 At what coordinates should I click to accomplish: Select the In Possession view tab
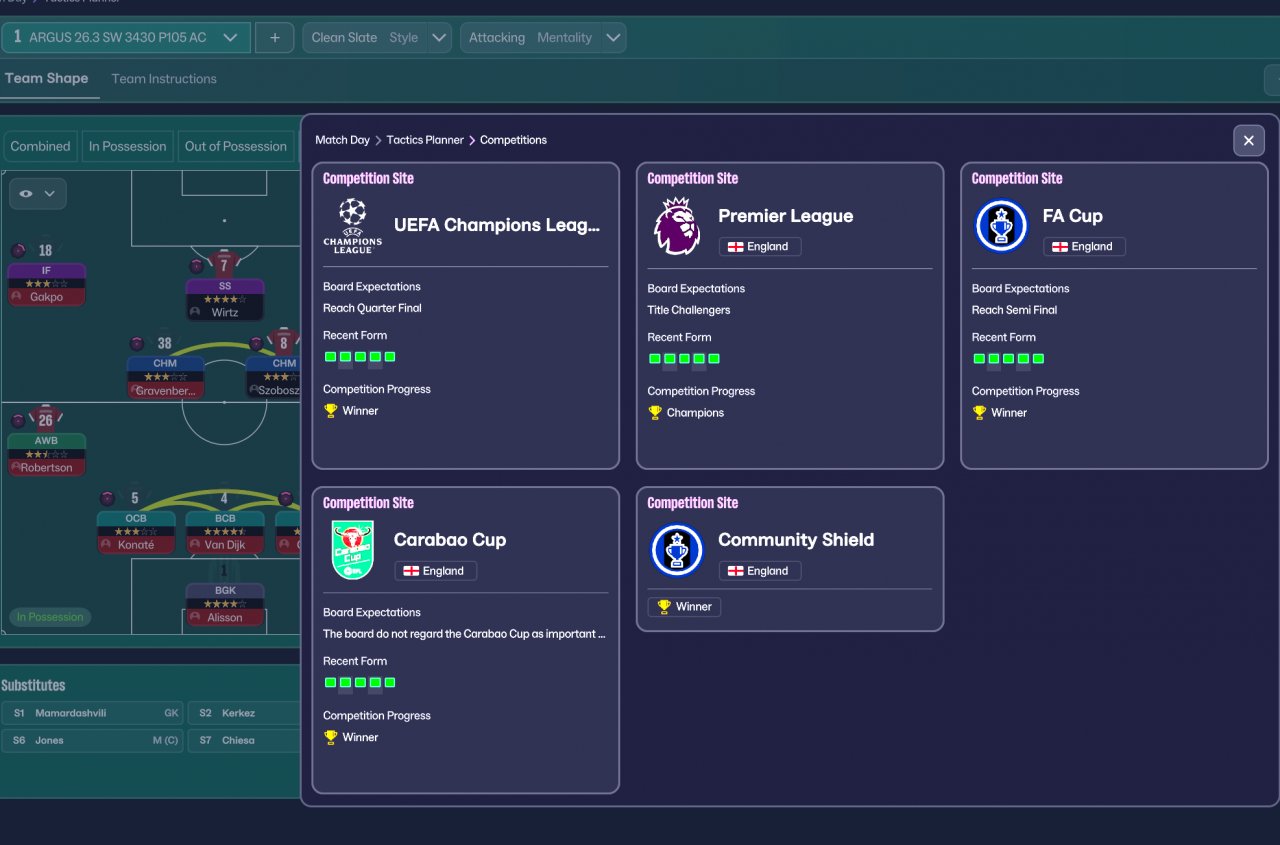pyautogui.click(x=127, y=146)
